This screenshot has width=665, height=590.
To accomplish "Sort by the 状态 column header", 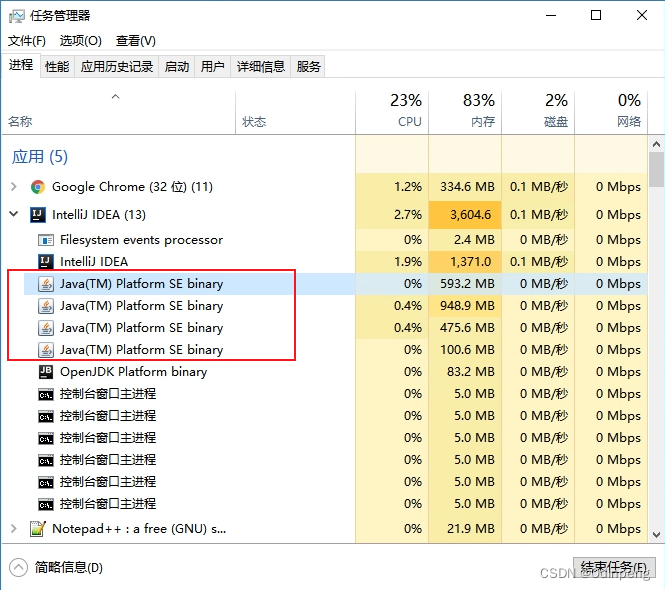I will pos(295,112).
